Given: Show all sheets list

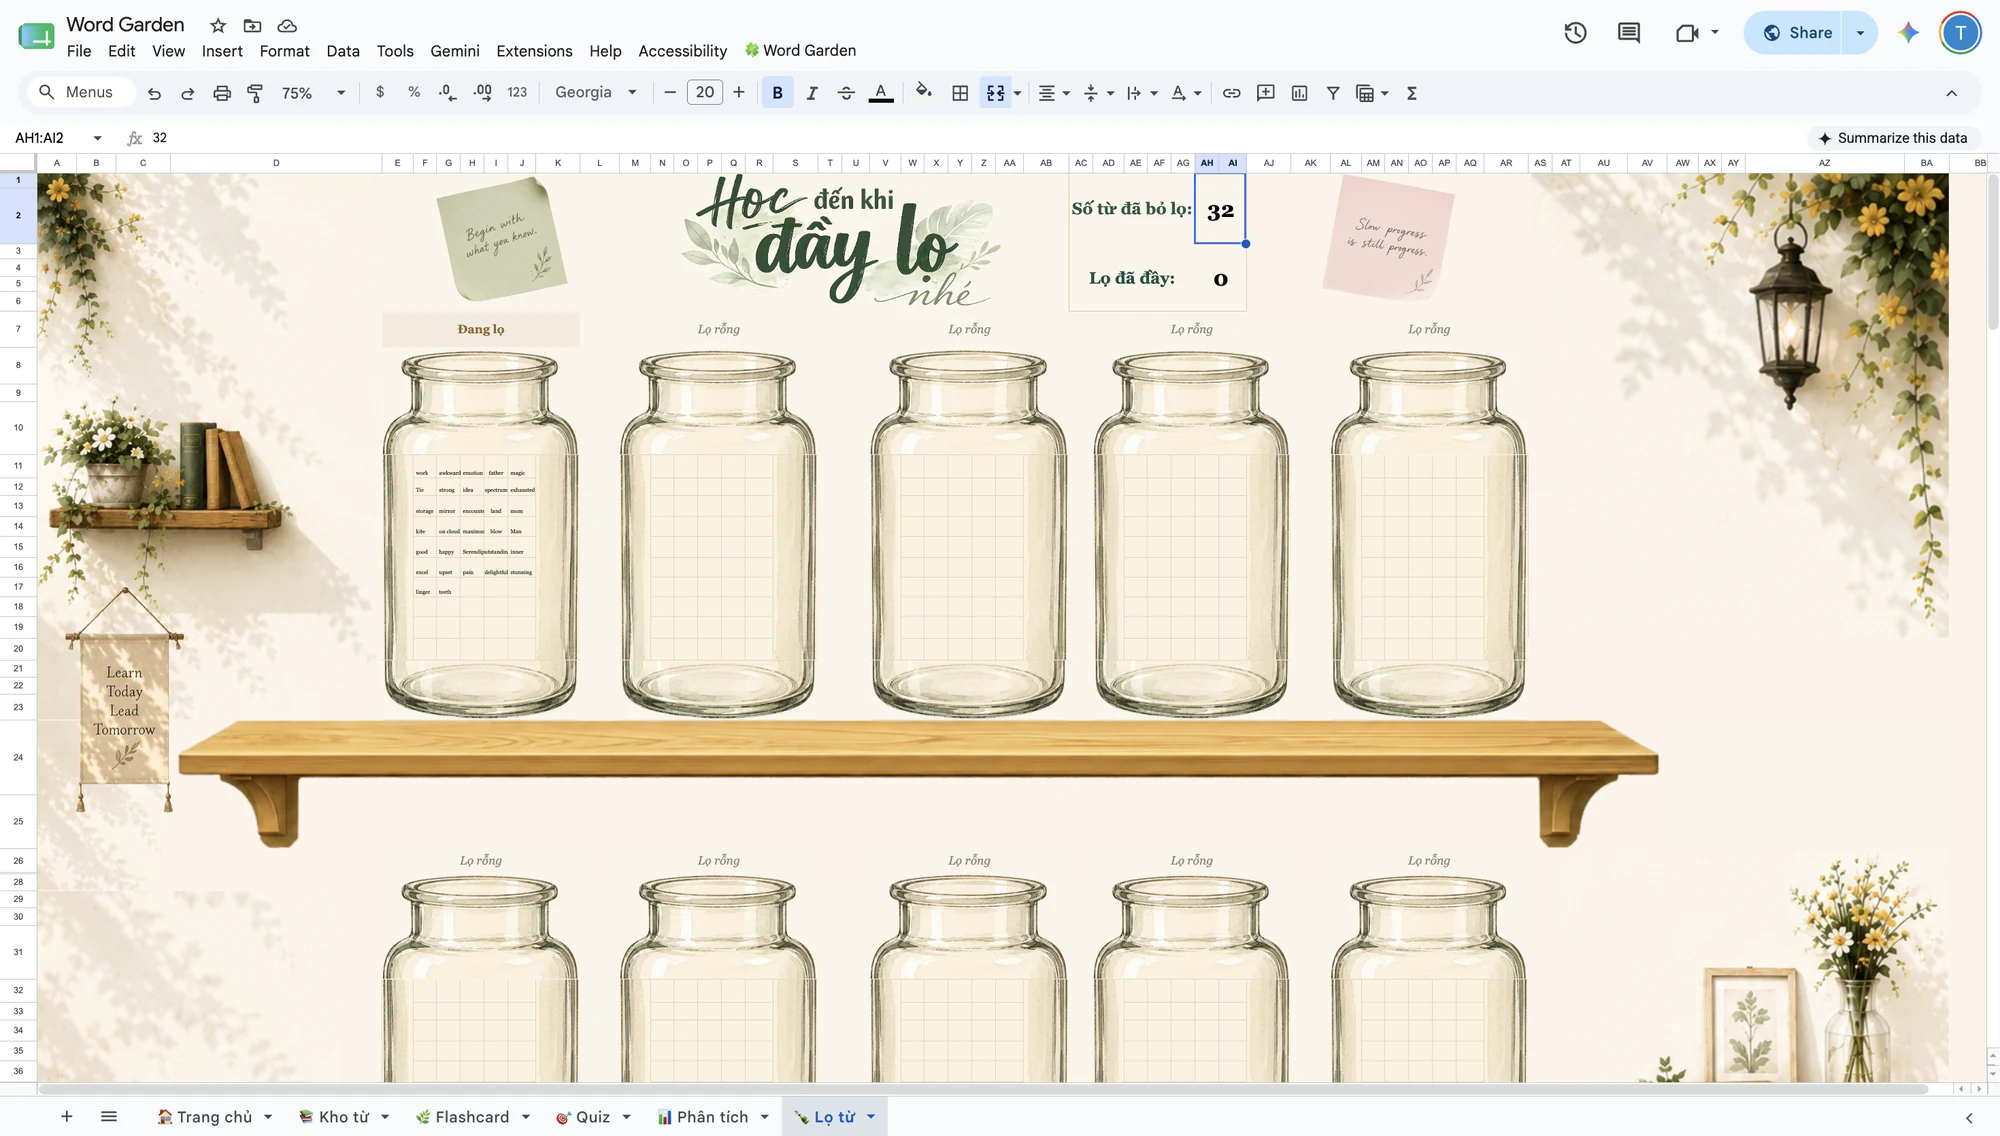Looking at the screenshot, I should click(109, 1117).
